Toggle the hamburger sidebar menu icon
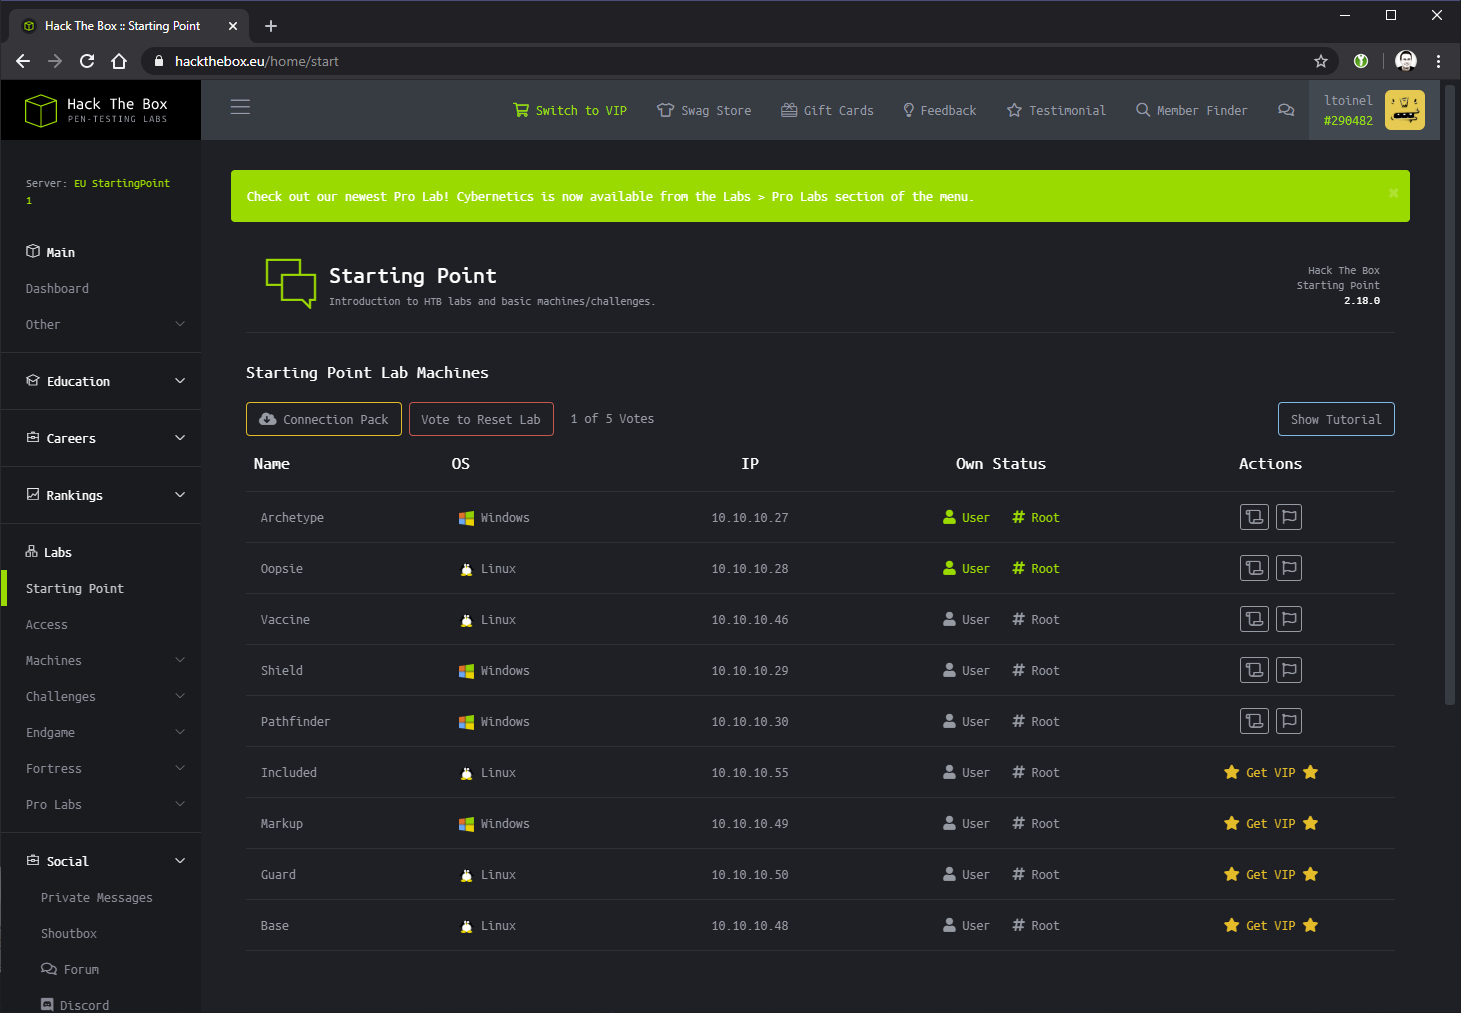The image size is (1461, 1013). tap(240, 107)
